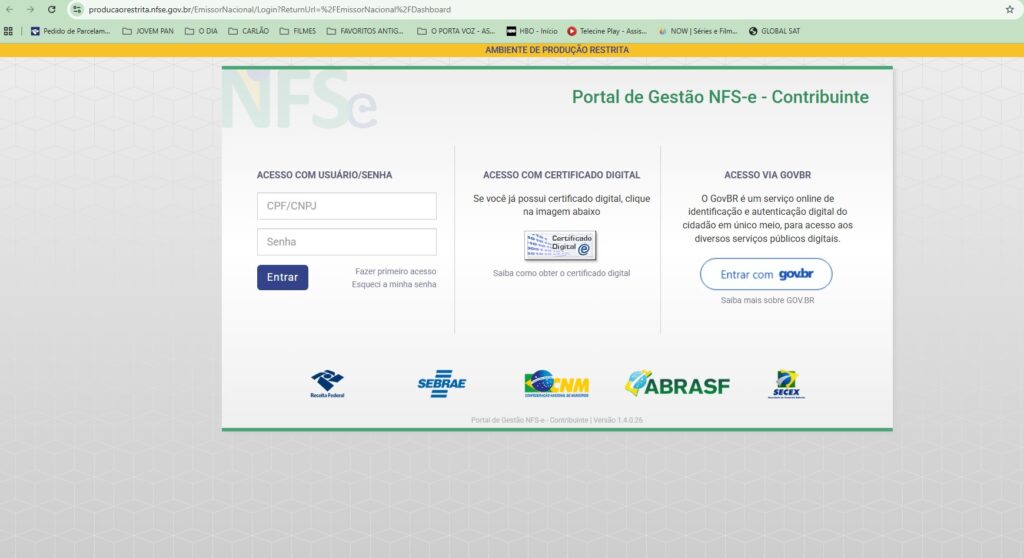Open the Esqueci a minha senha link
Image resolution: width=1024 pixels, height=558 pixels.
pyautogui.click(x=394, y=285)
